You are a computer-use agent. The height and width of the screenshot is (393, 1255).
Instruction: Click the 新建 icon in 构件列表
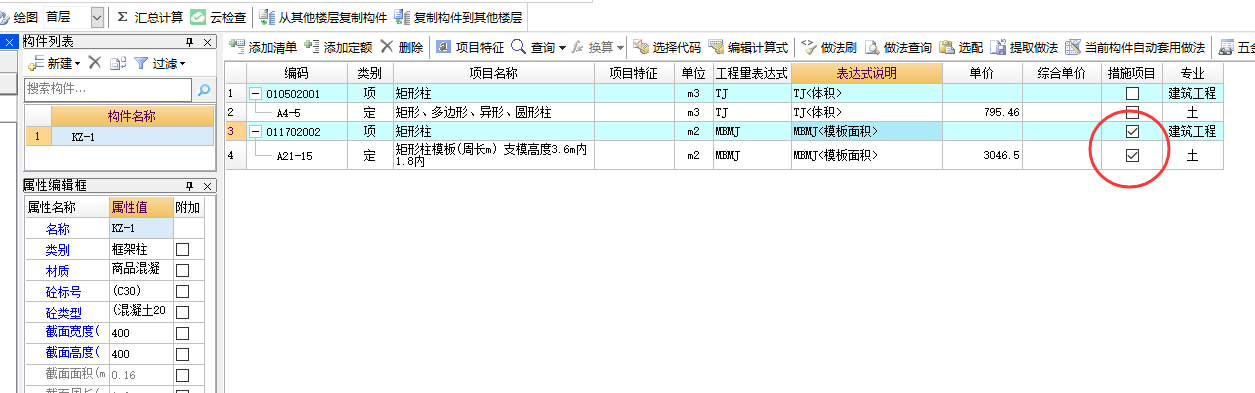point(36,63)
